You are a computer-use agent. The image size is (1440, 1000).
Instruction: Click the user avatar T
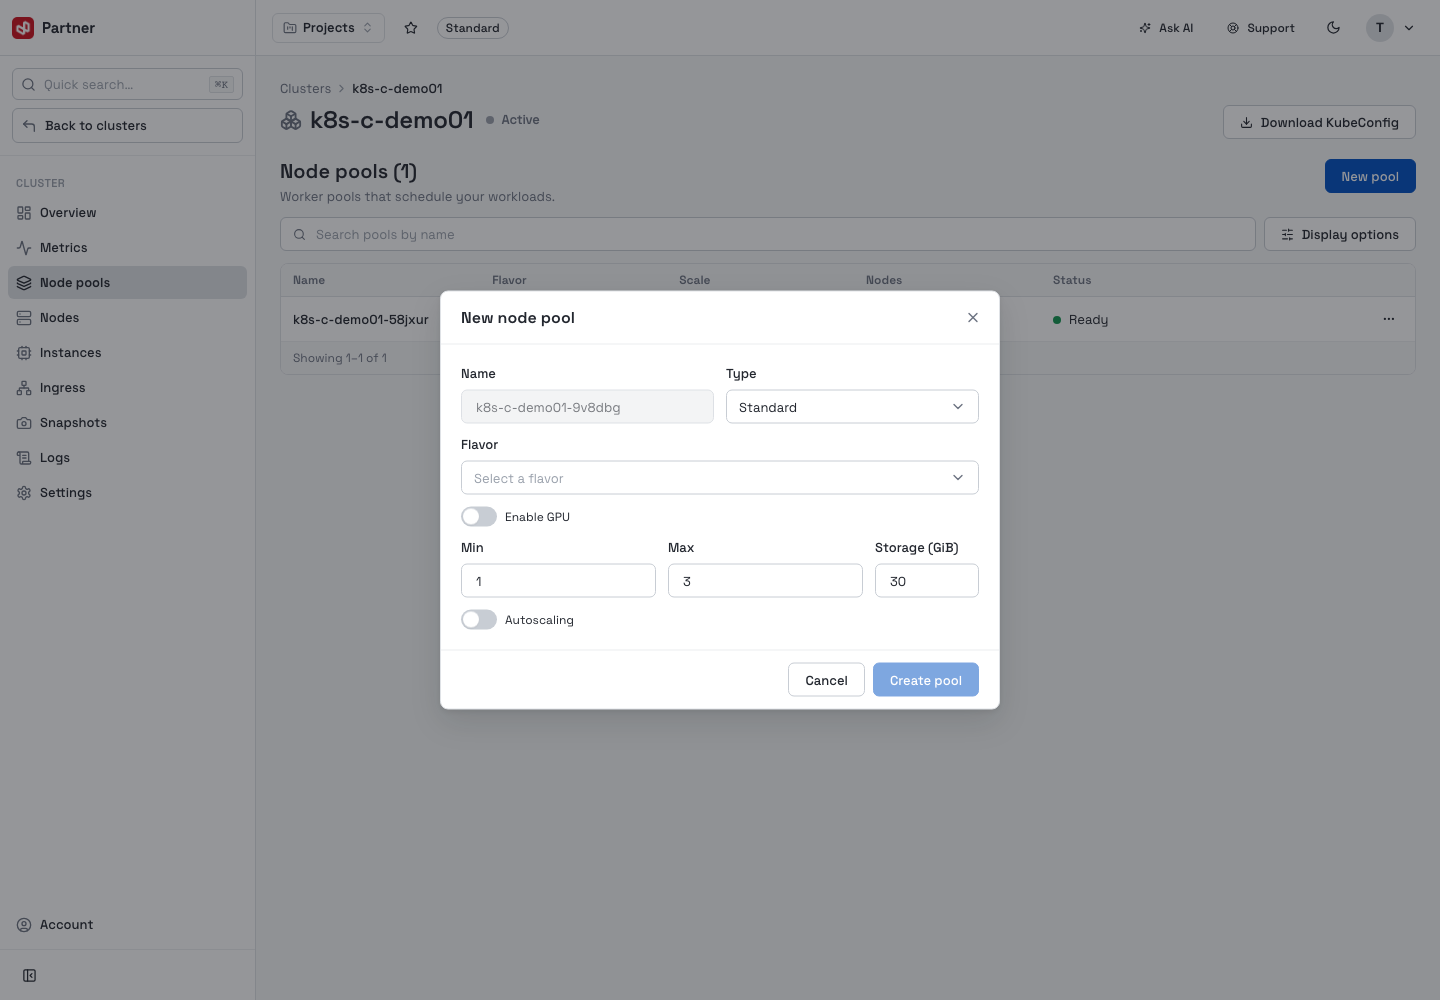1380,28
